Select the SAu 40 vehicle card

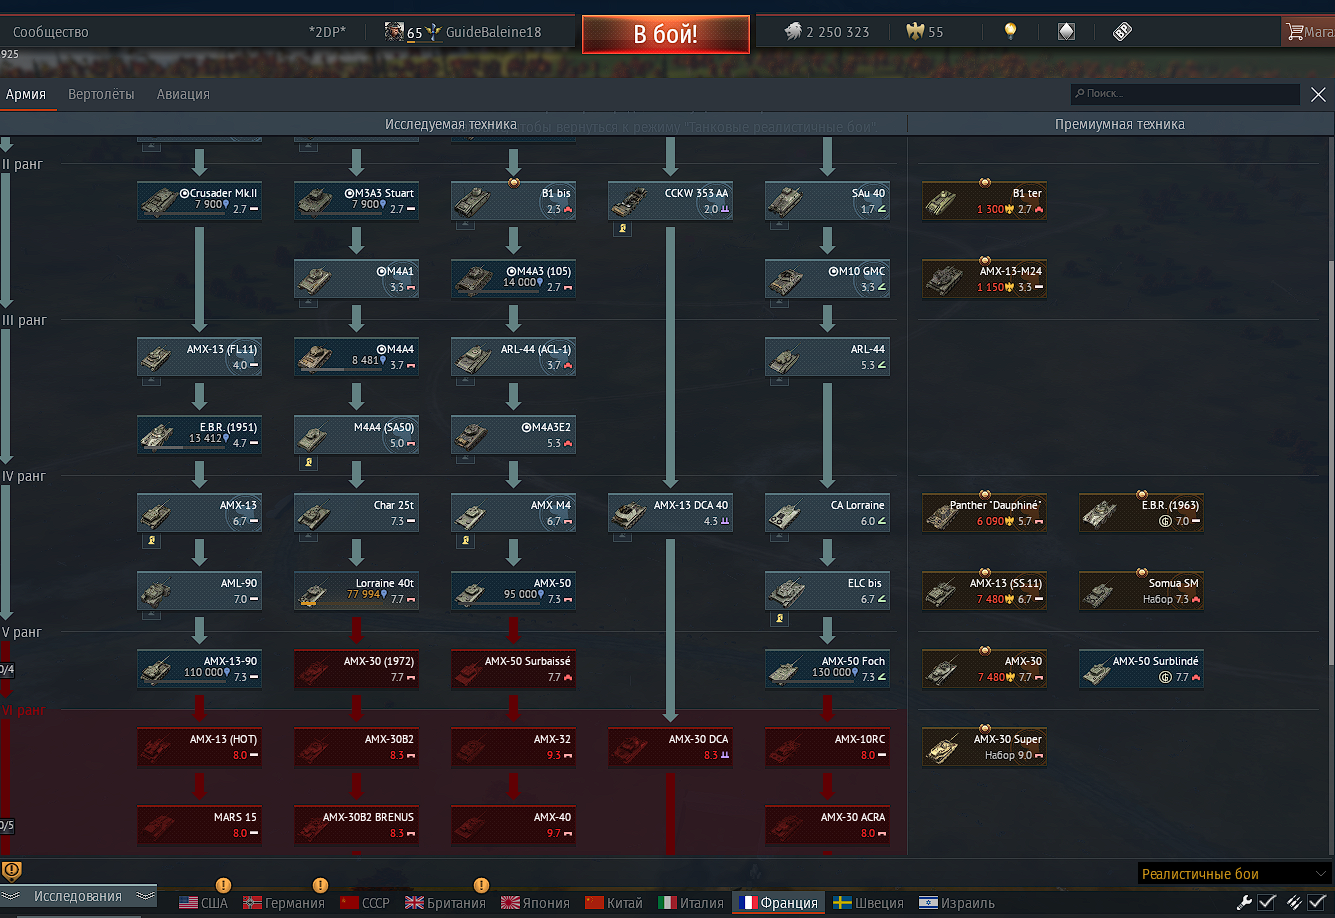827,201
